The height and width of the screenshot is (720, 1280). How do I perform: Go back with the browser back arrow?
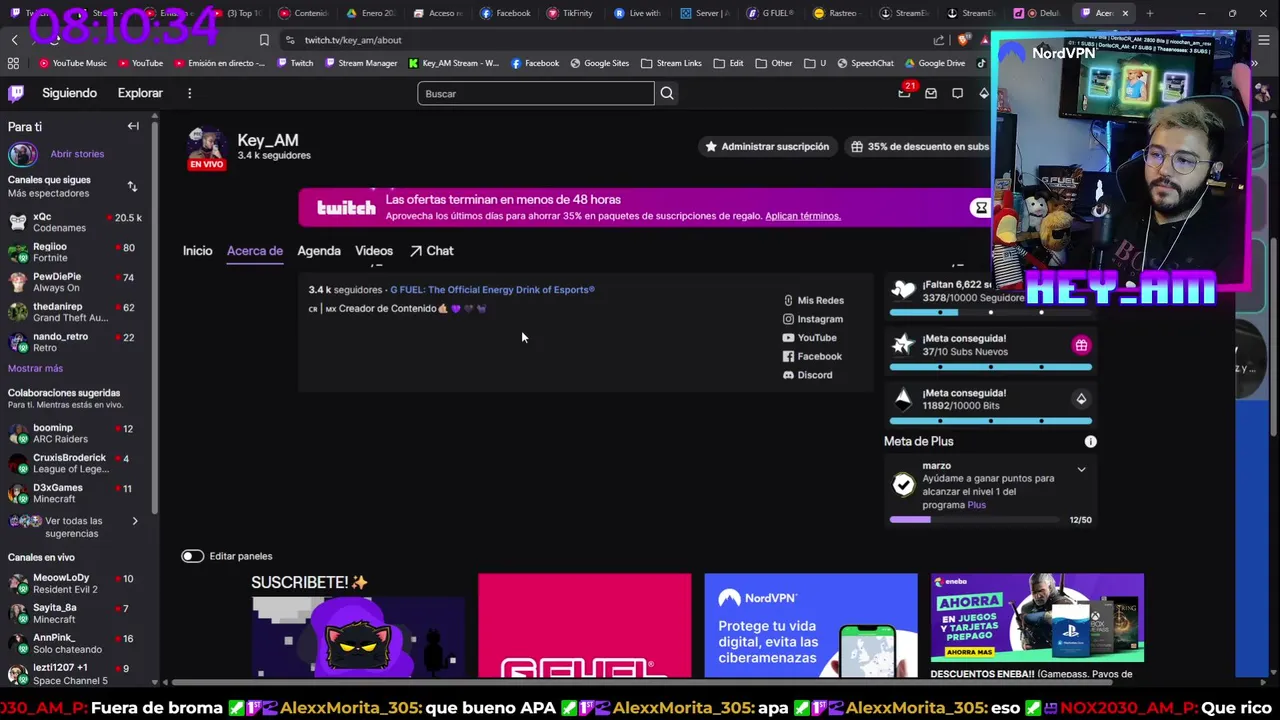click(14, 40)
